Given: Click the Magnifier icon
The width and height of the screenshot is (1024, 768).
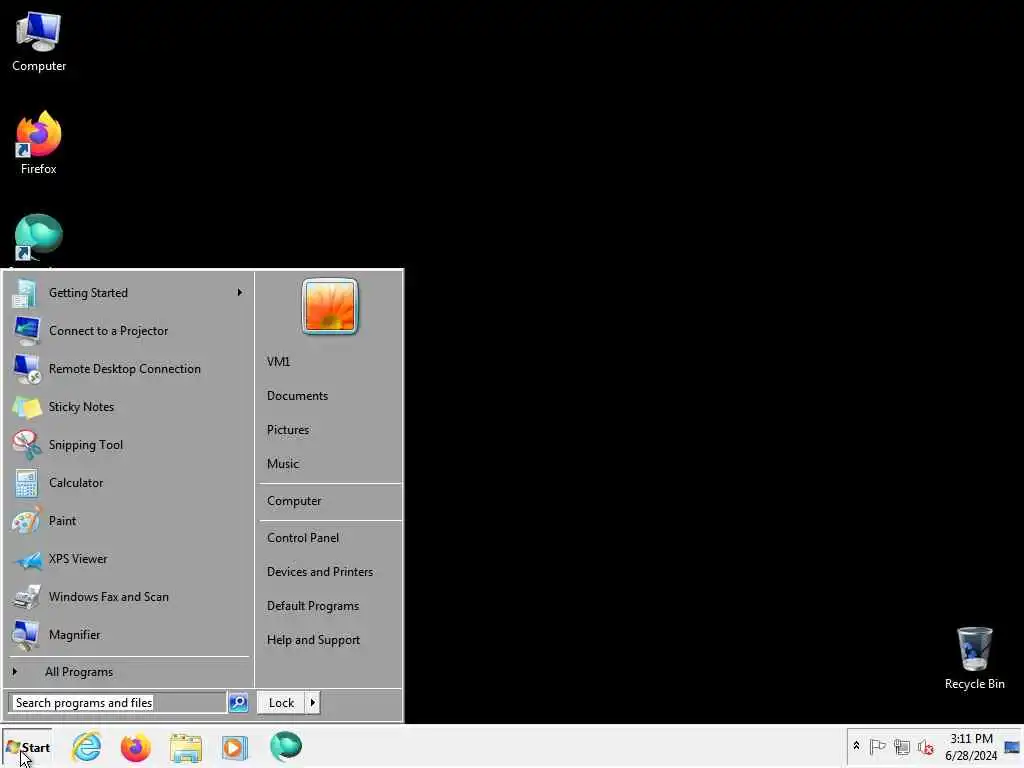Looking at the screenshot, I should (x=26, y=635).
